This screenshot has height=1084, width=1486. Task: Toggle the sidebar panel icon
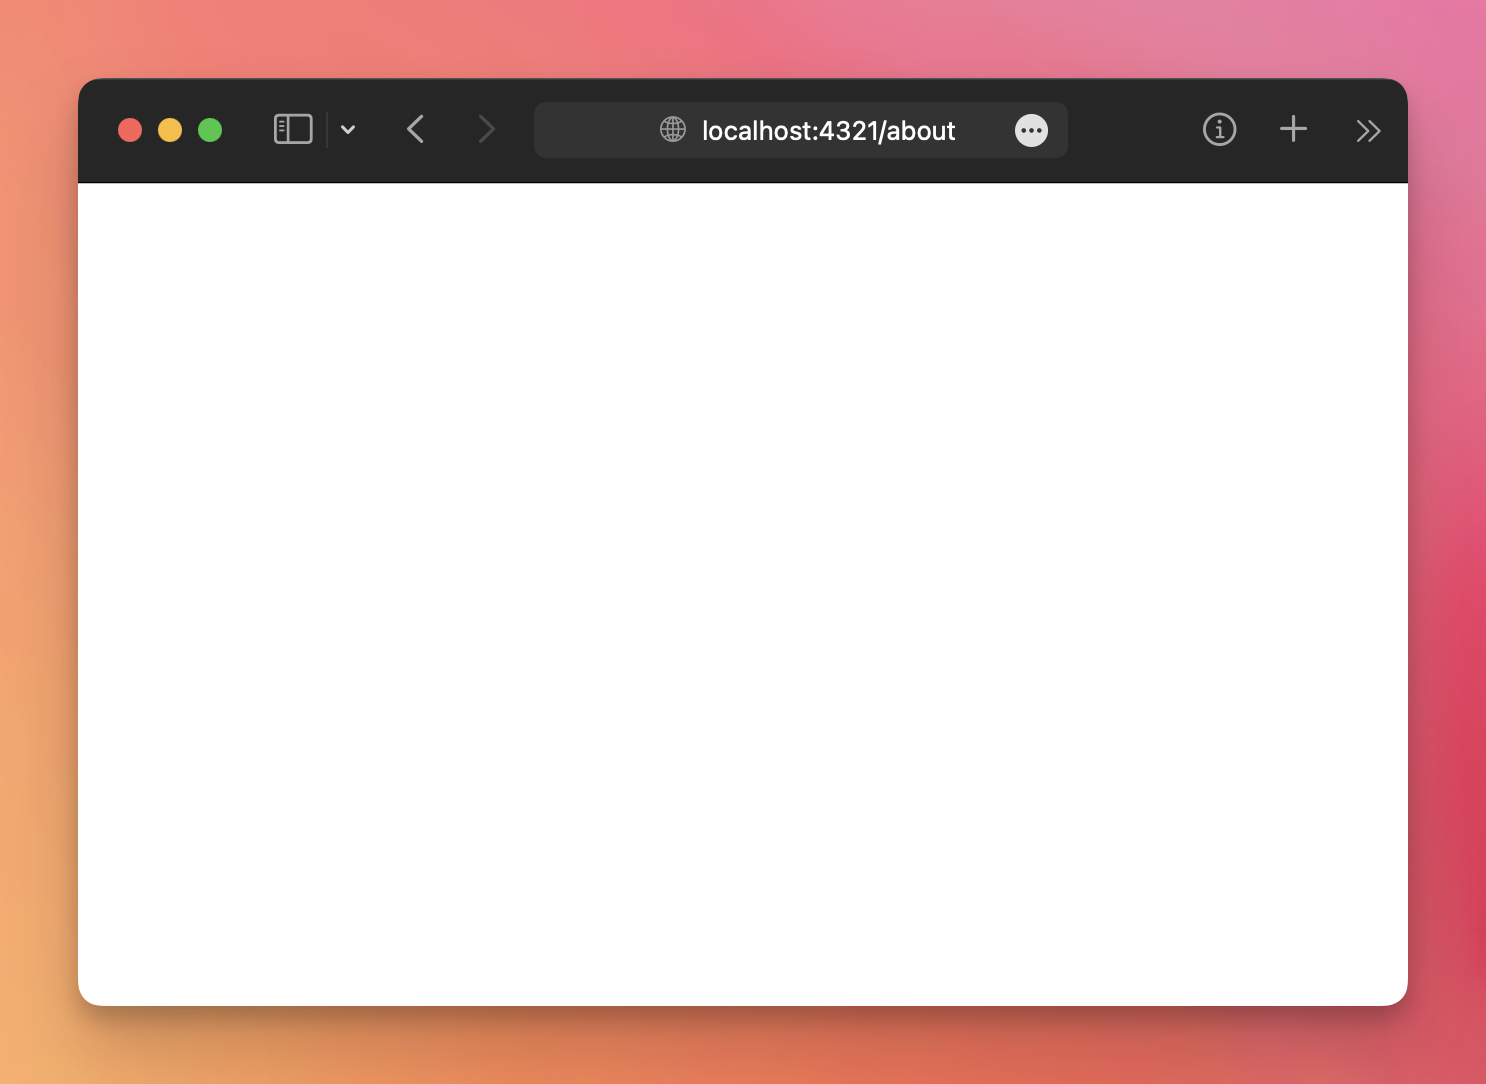[x=293, y=130]
